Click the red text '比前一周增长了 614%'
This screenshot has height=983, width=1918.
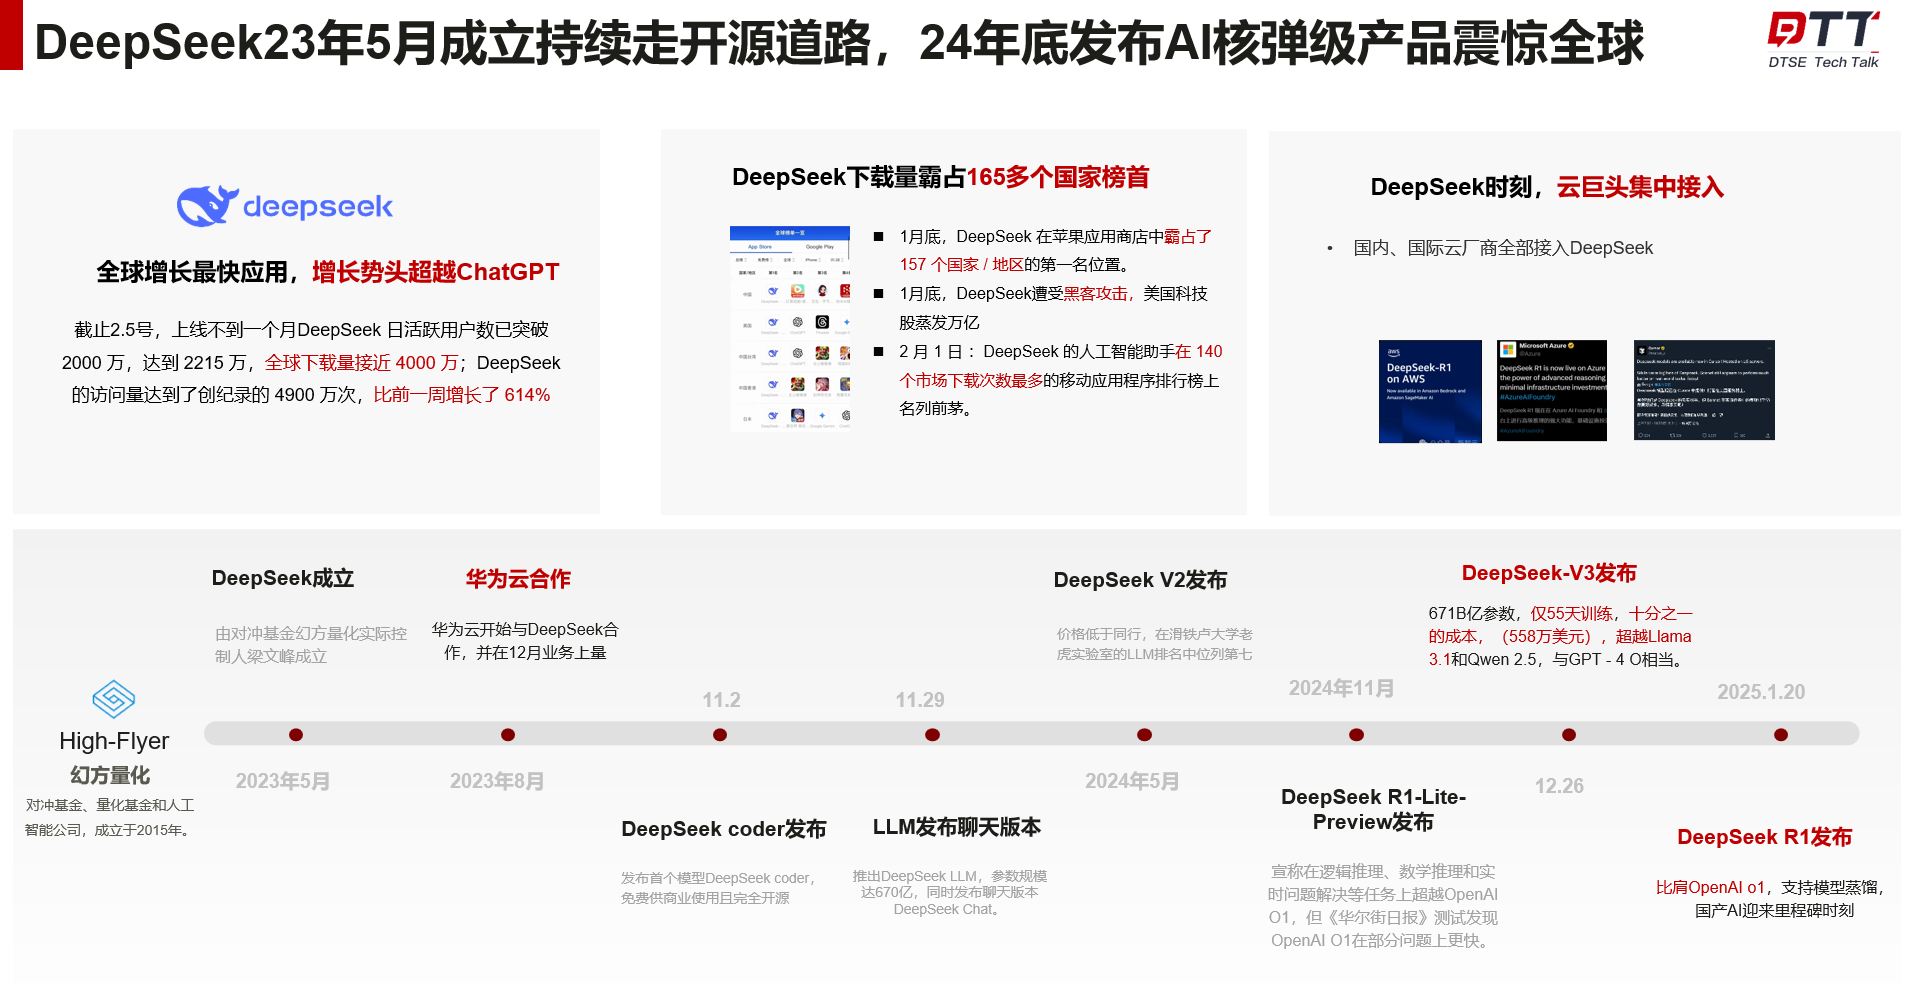[462, 395]
